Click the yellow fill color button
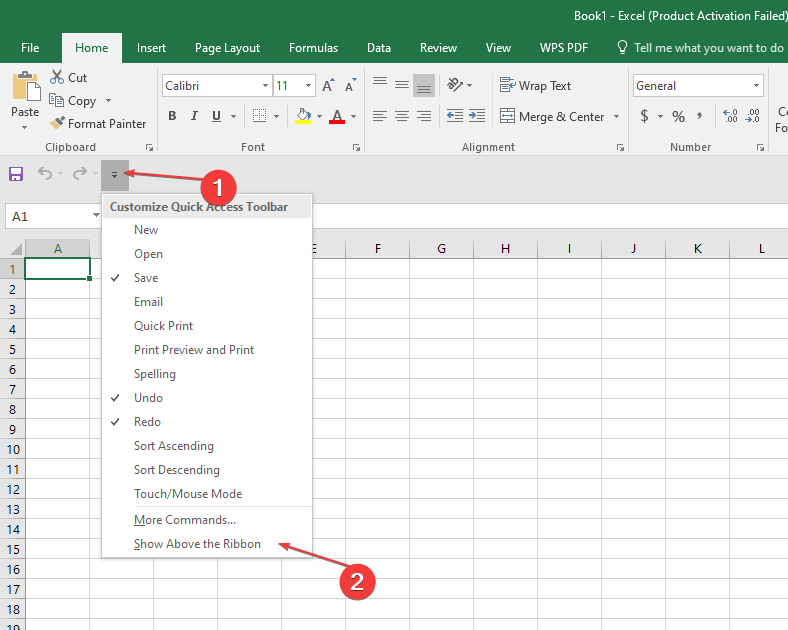Viewport: 788px width, 630px height. (x=304, y=117)
